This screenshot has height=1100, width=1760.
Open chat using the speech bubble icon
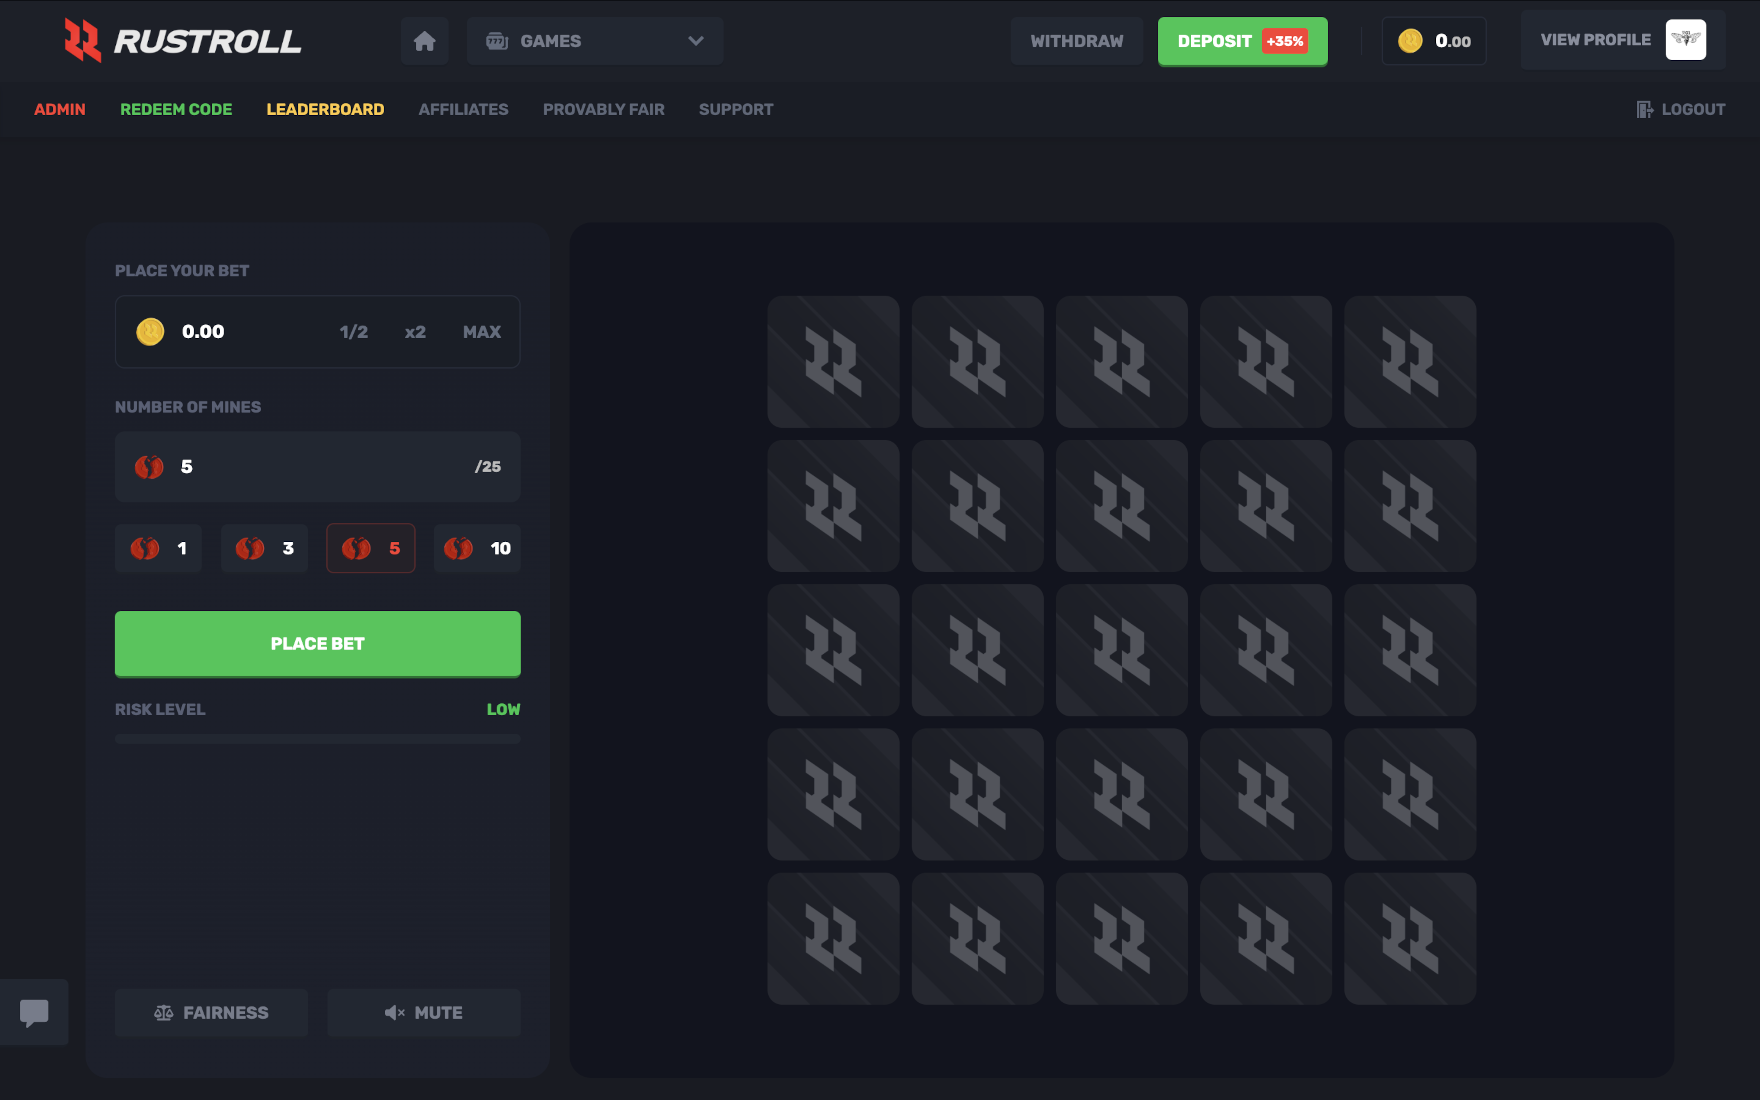click(35, 1012)
